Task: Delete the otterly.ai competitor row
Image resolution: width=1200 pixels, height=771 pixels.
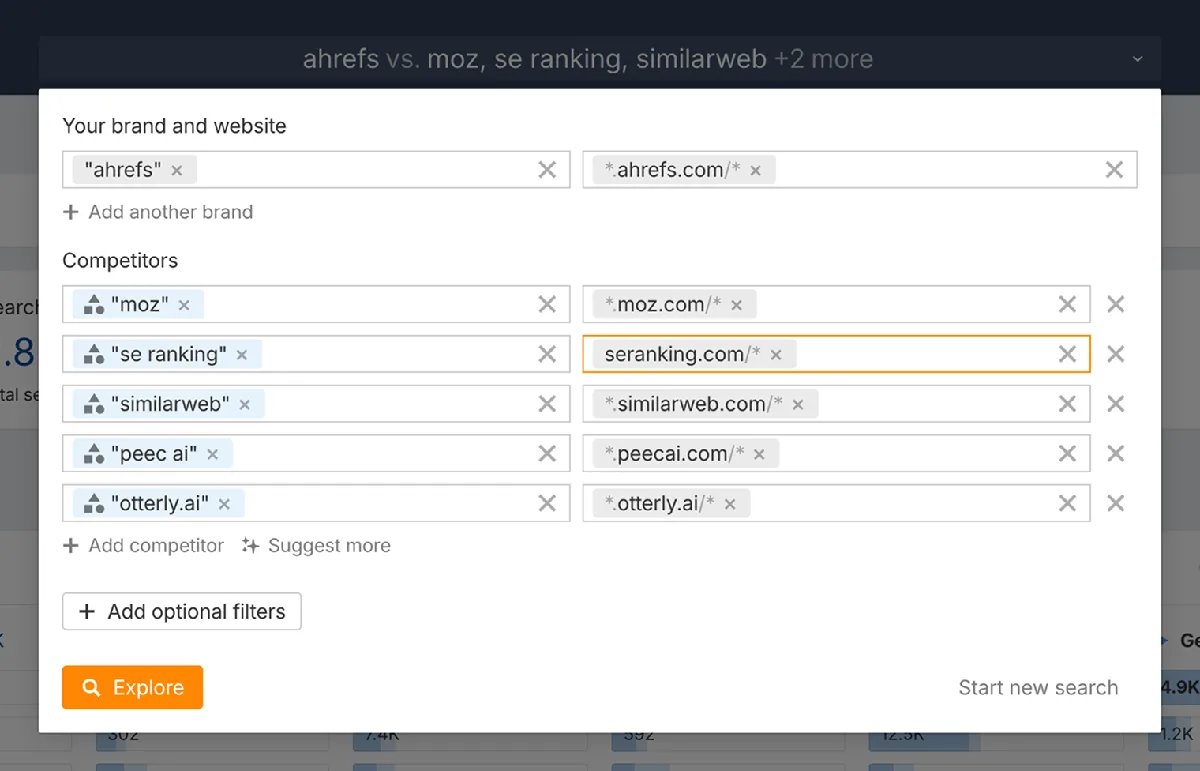Action: 1116,504
